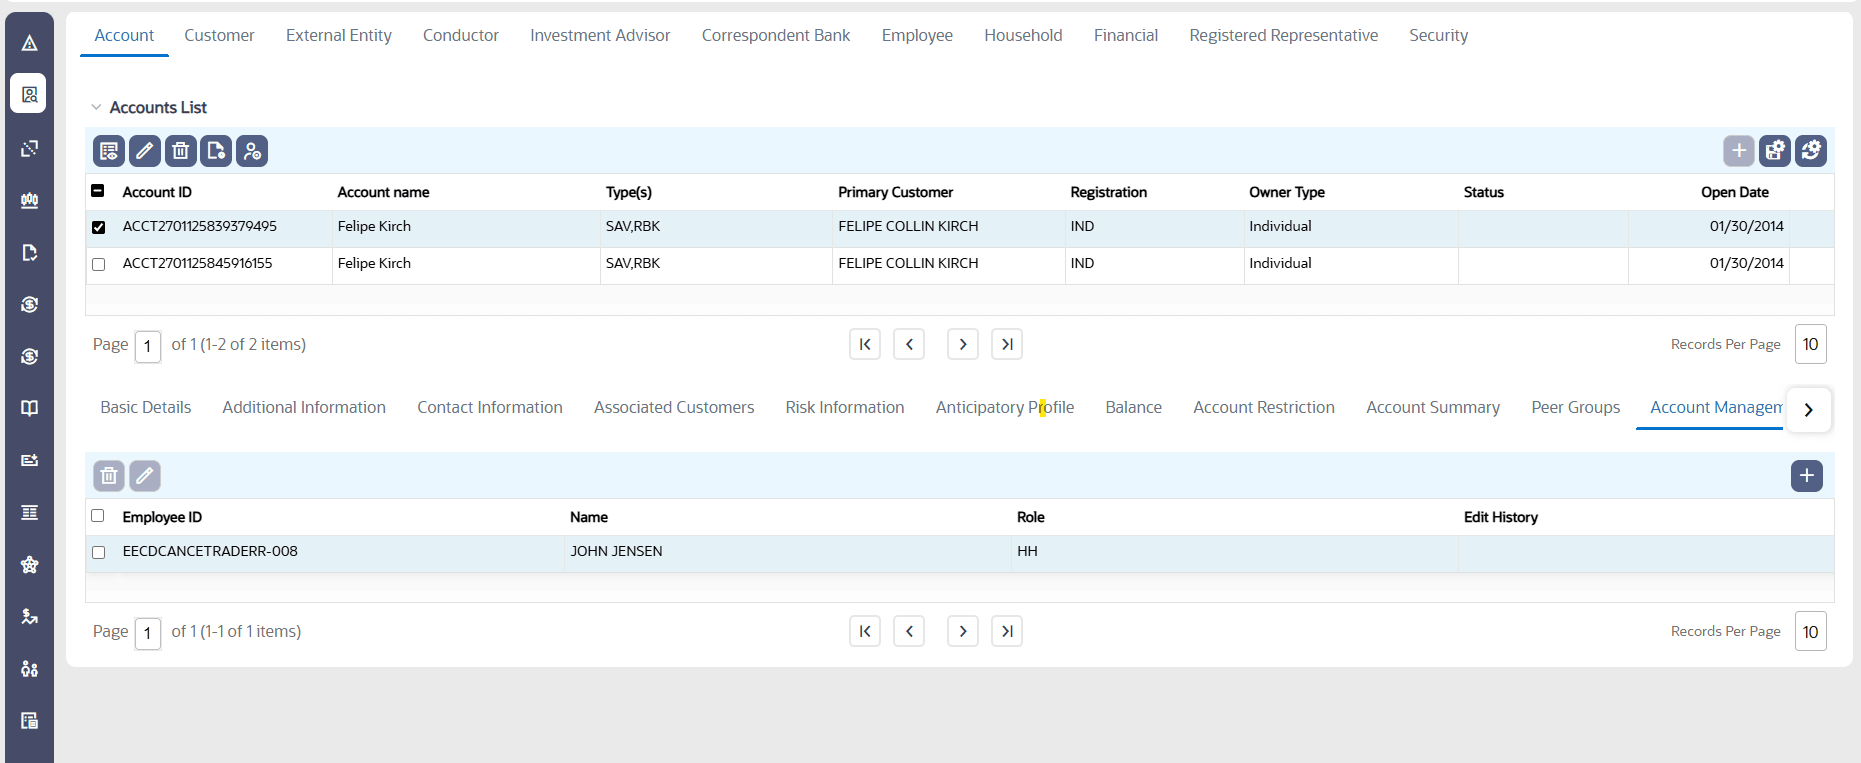Image resolution: width=1861 pixels, height=763 pixels.
Task: Click pencil edit icon in Accounts List toolbar
Action: click(x=145, y=151)
